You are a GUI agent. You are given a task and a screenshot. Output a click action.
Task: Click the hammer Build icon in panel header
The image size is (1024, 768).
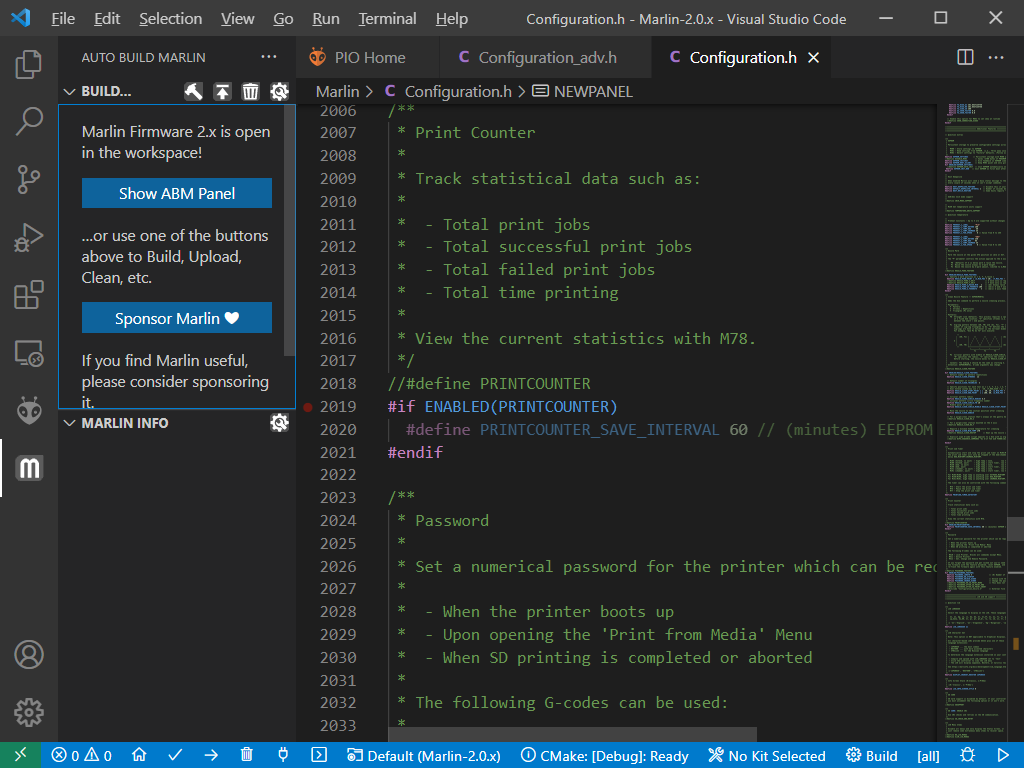[194, 91]
